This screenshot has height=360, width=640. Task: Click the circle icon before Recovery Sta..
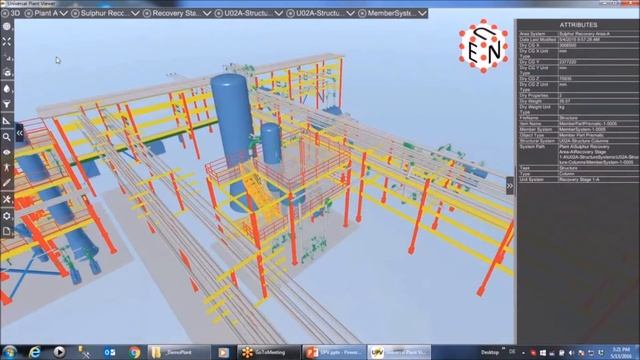pos(147,13)
